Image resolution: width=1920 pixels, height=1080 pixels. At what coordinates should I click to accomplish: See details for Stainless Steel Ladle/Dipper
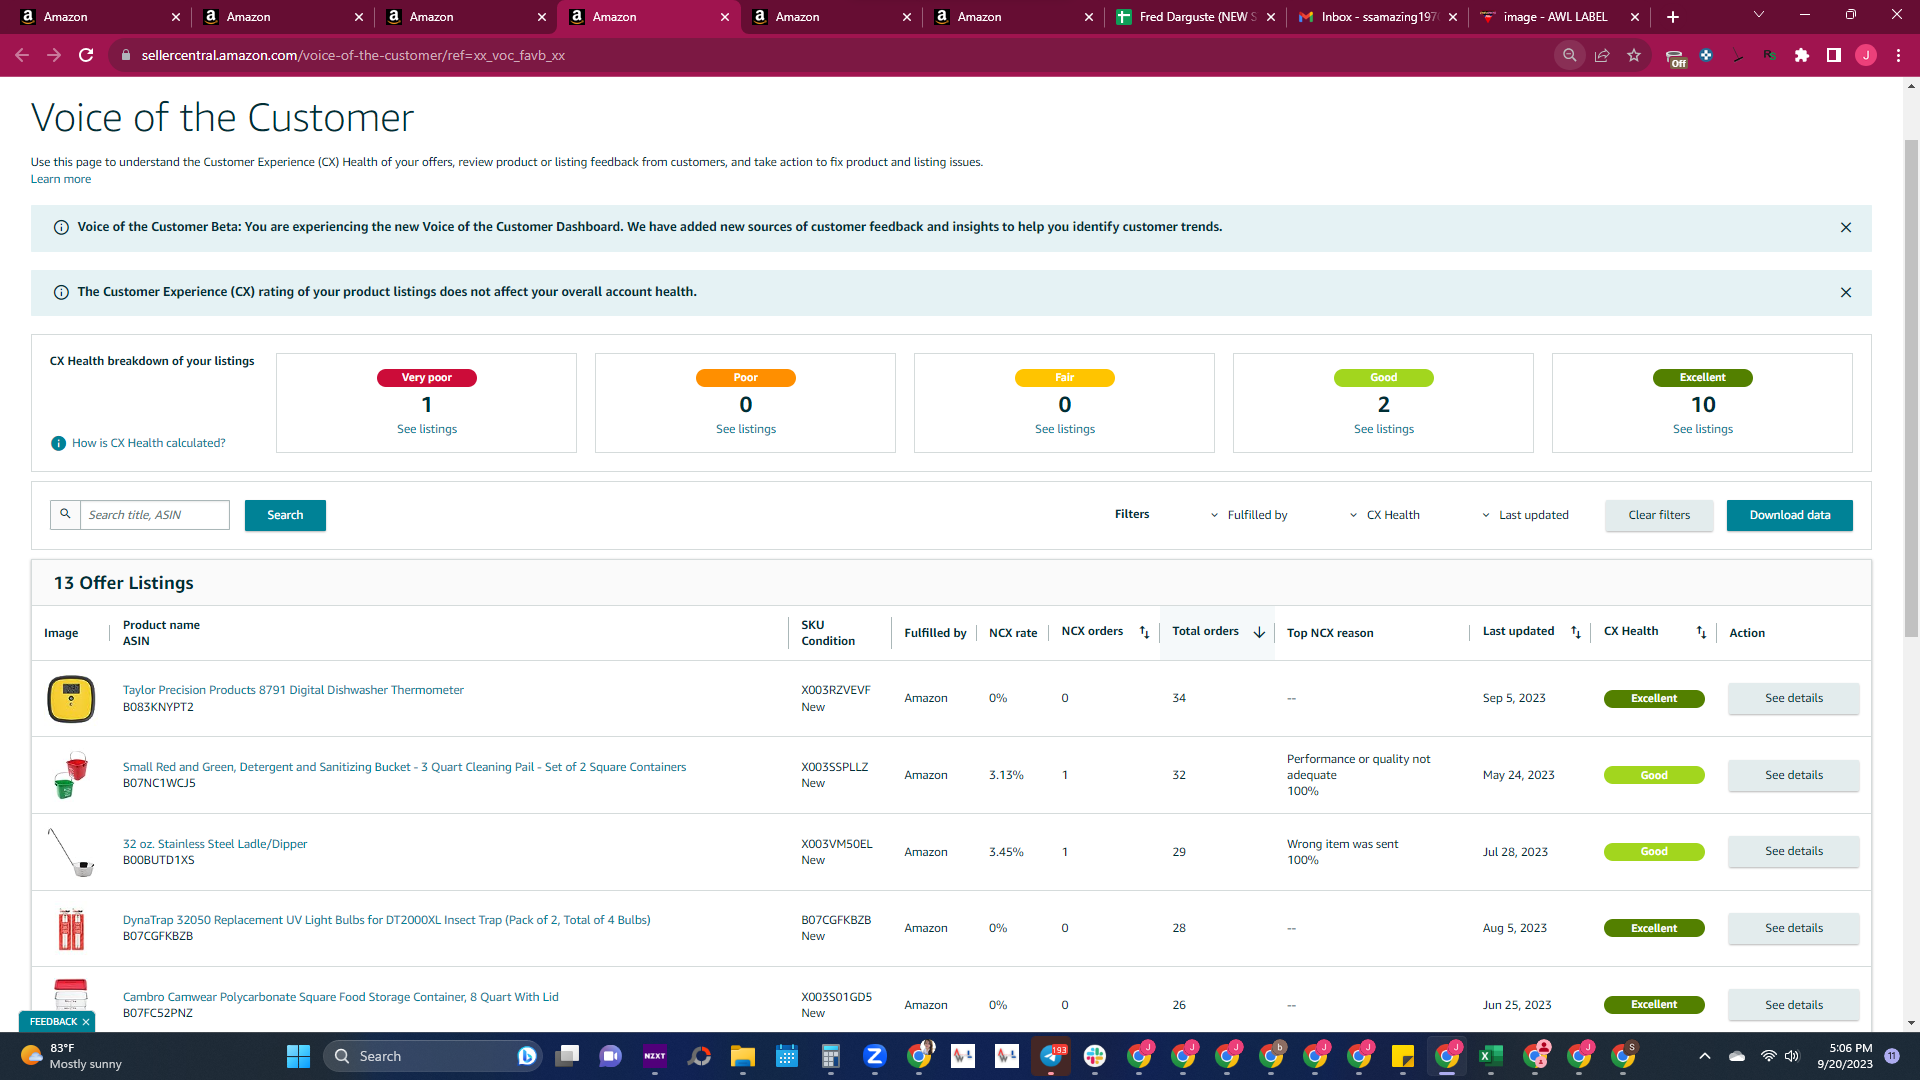click(1794, 851)
